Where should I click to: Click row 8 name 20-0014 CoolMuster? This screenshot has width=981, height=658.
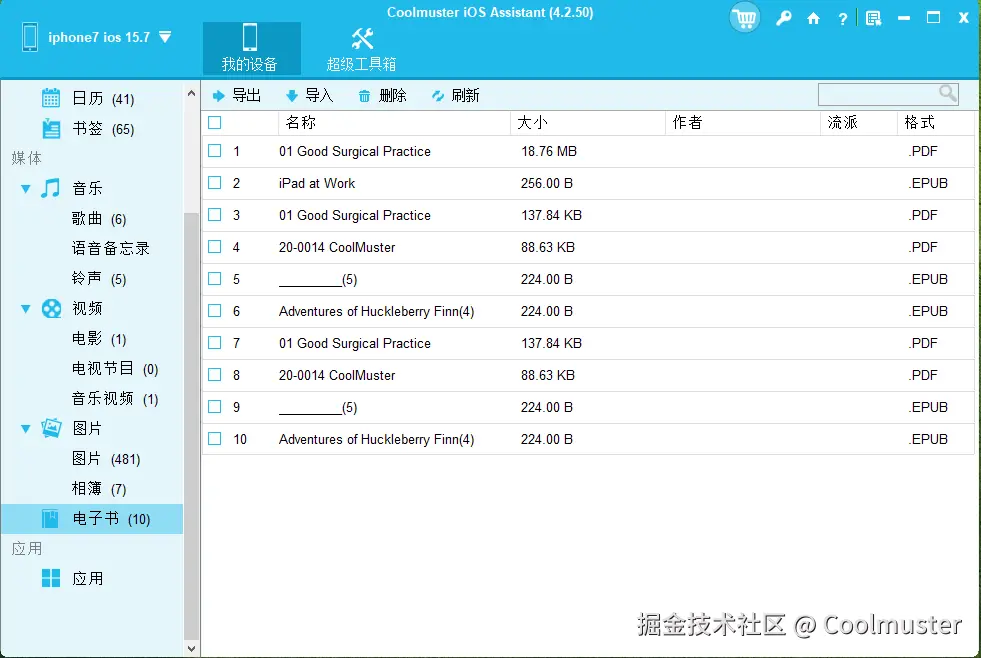coord(337,375)
